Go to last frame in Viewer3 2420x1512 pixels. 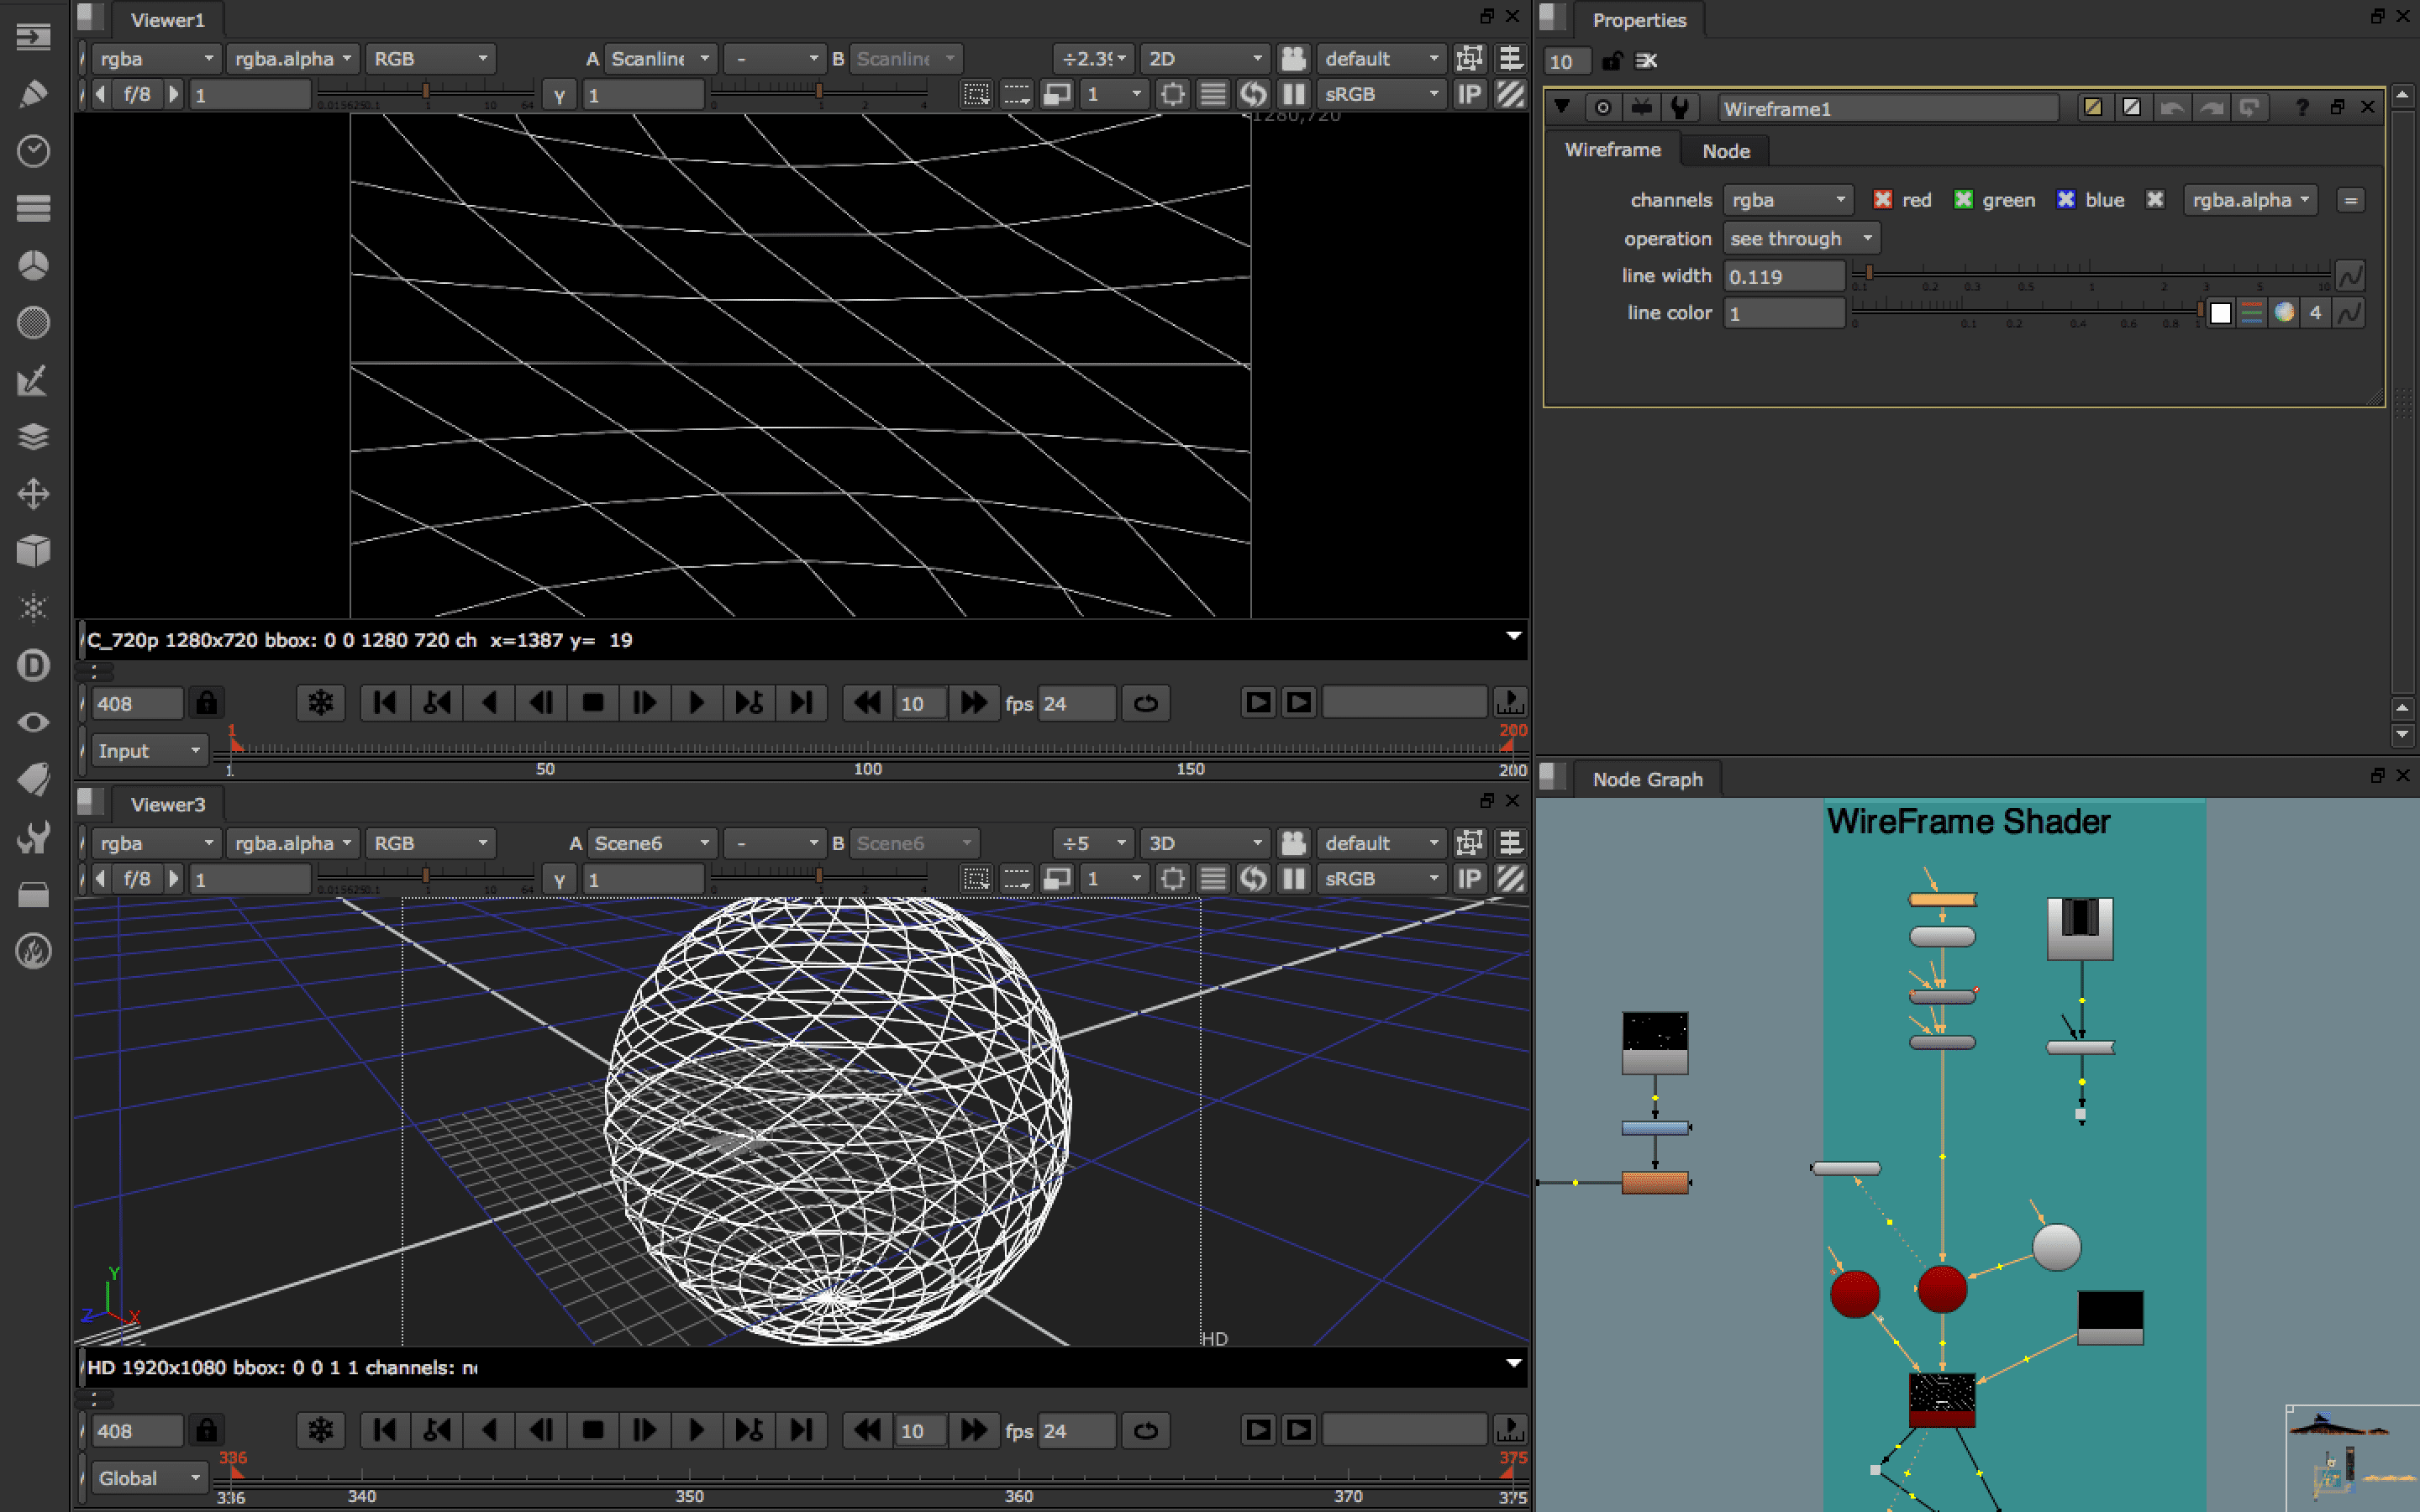(x=801, y=1430)
